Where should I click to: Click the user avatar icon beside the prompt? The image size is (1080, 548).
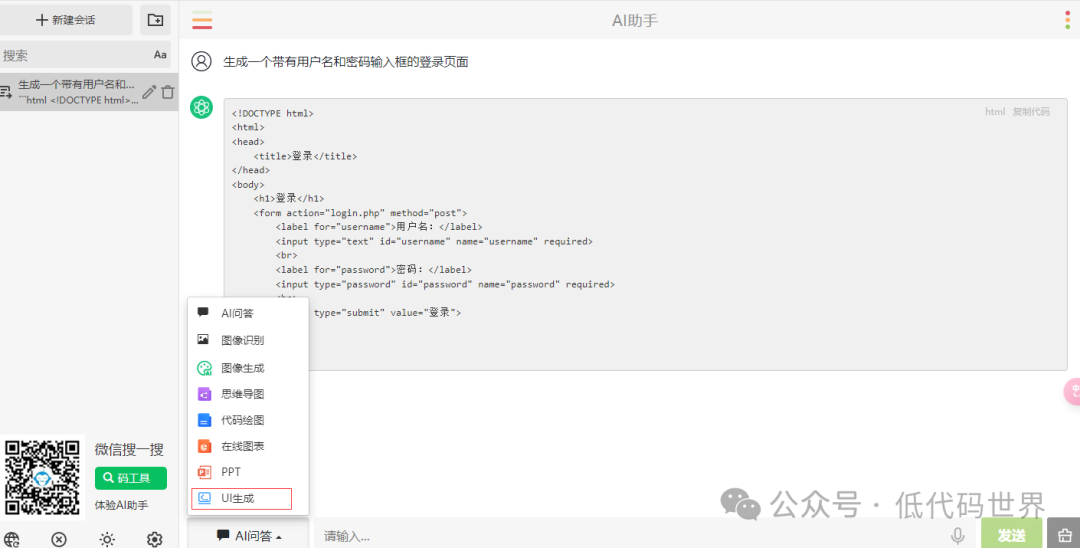point(201,61)
